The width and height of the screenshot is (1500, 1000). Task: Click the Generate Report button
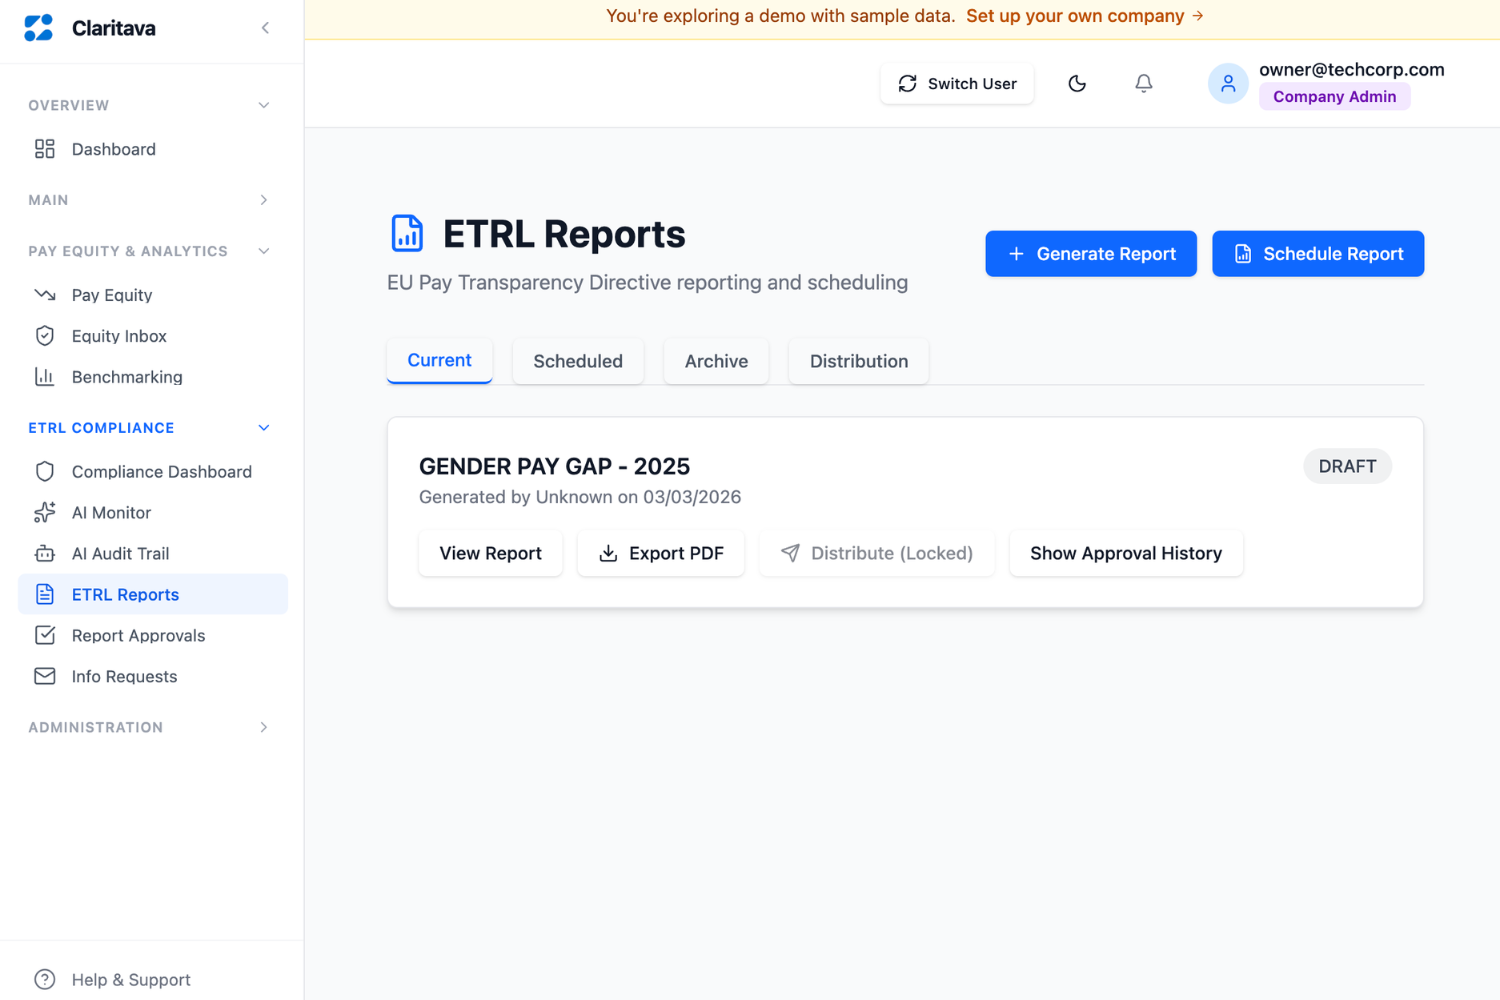pos(1091,254)
